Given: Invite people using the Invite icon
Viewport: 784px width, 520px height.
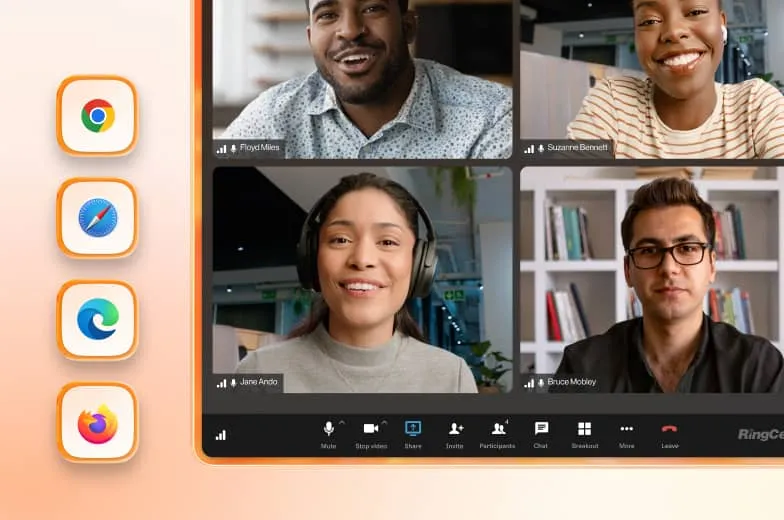Looking at the screenshot, I should click(455, 434).
